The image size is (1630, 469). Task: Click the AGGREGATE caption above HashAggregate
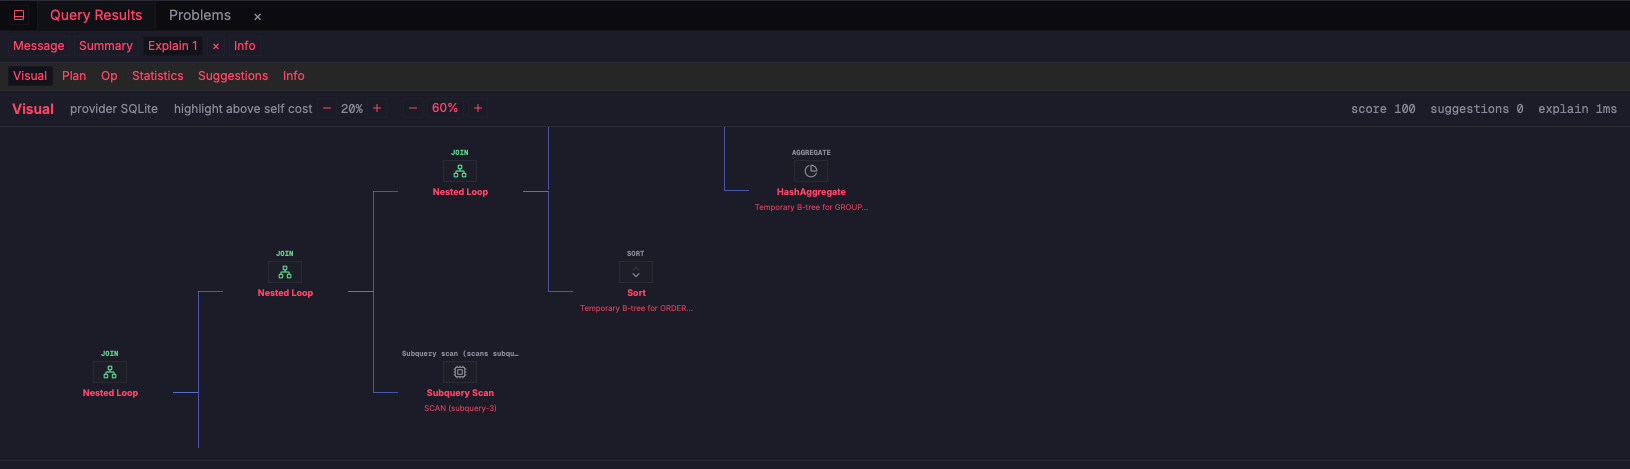(x=811, y=153)
